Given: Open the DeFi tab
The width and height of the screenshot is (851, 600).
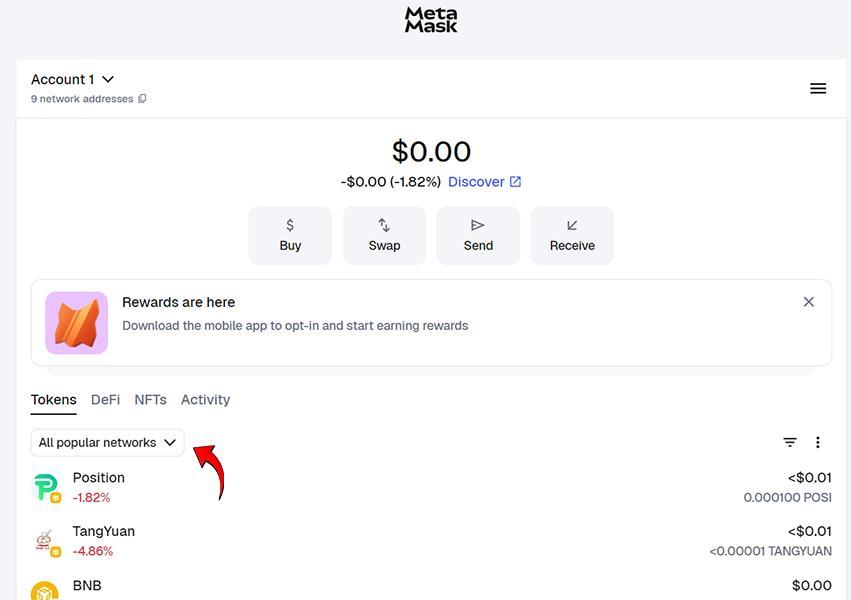Looking at the screenshot, I should pos(105,399).
